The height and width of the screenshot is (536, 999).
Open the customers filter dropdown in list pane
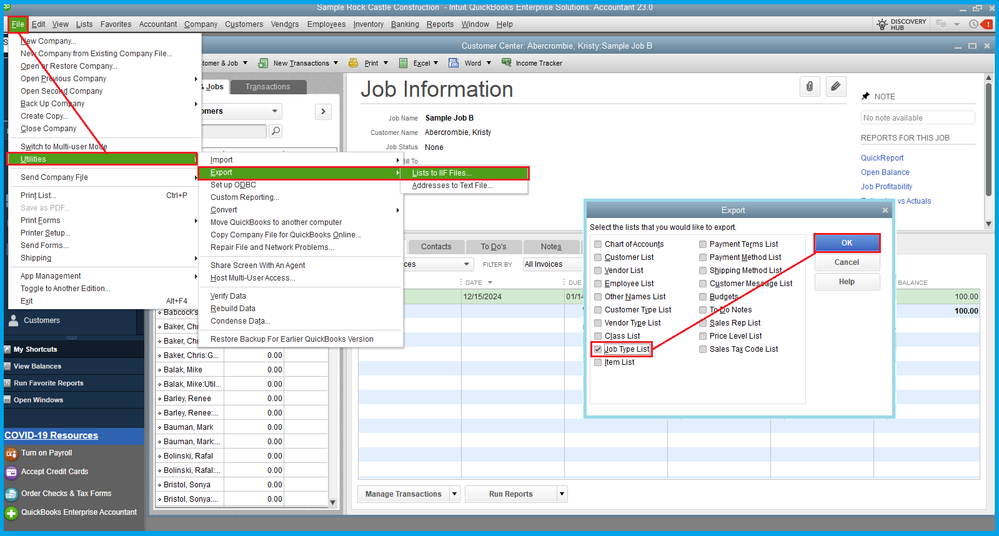(275, 112)
